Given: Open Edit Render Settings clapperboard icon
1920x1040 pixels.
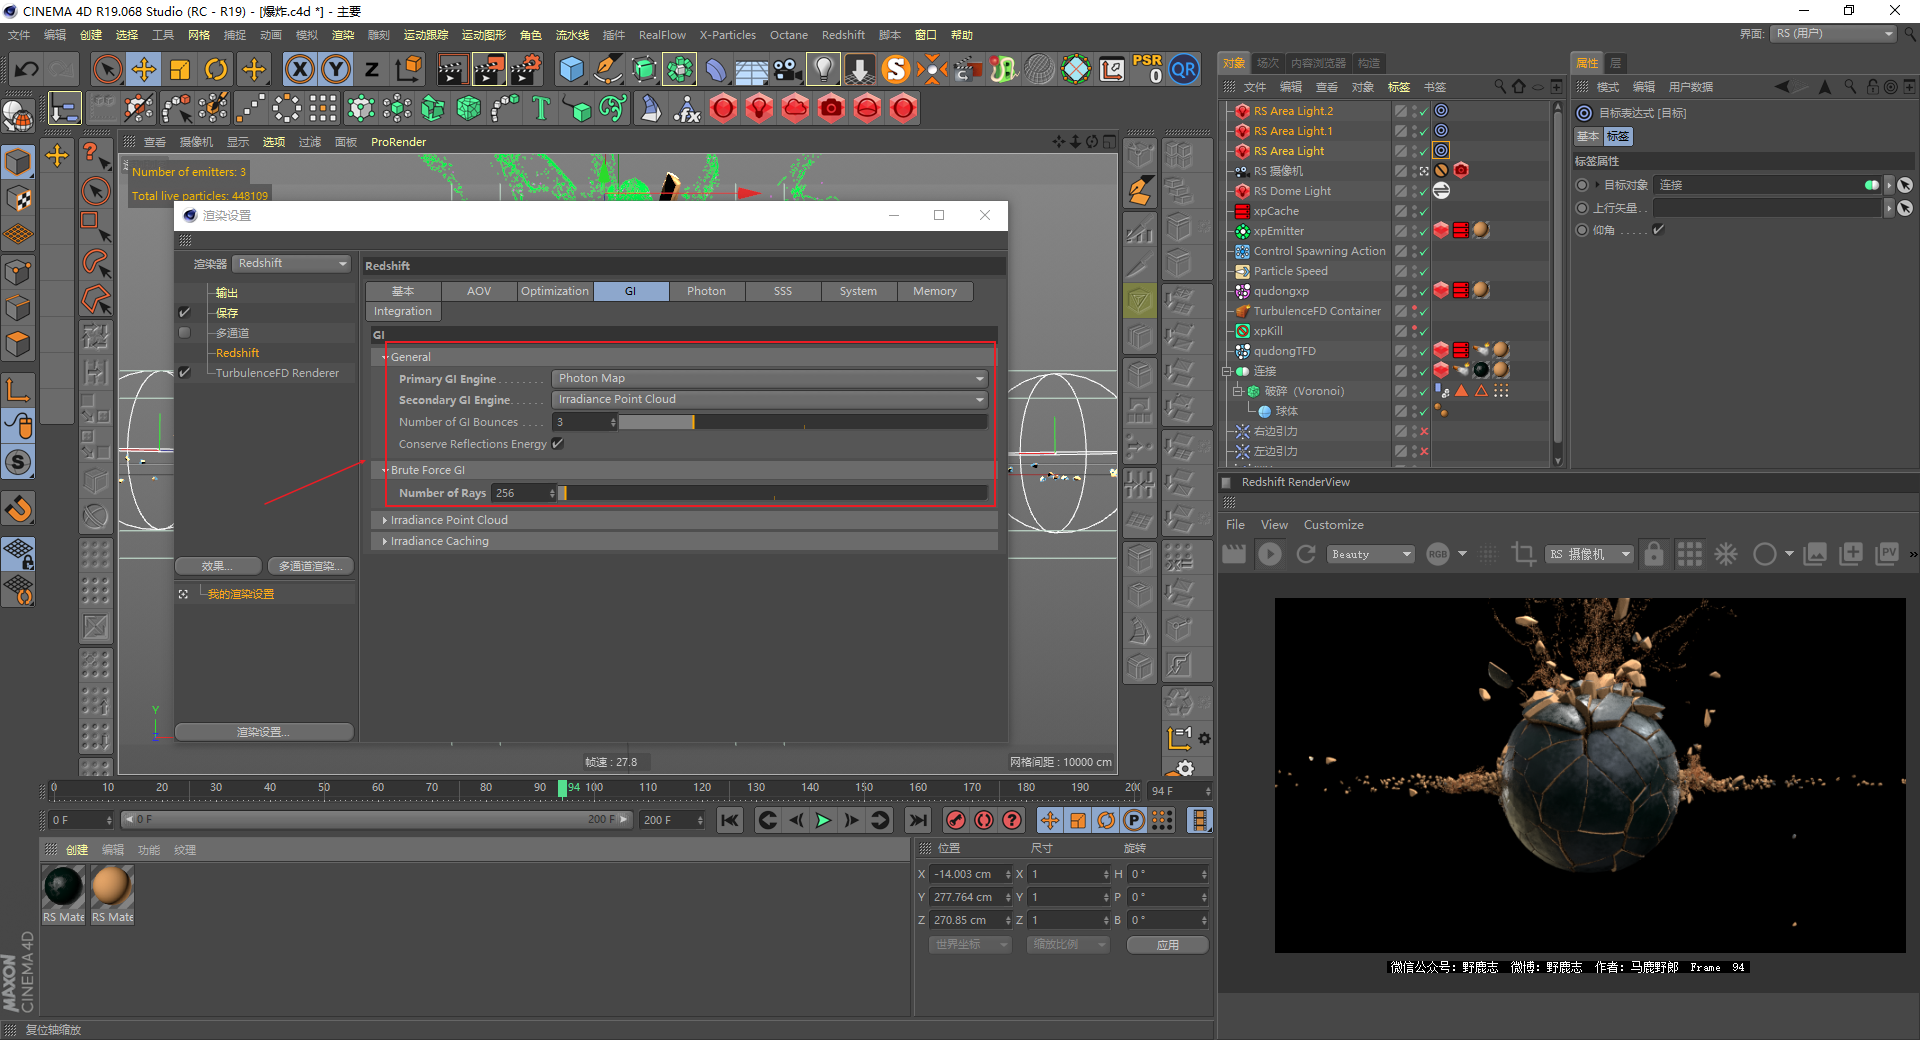Looking at the screenshot, I should tap(526, 69).
